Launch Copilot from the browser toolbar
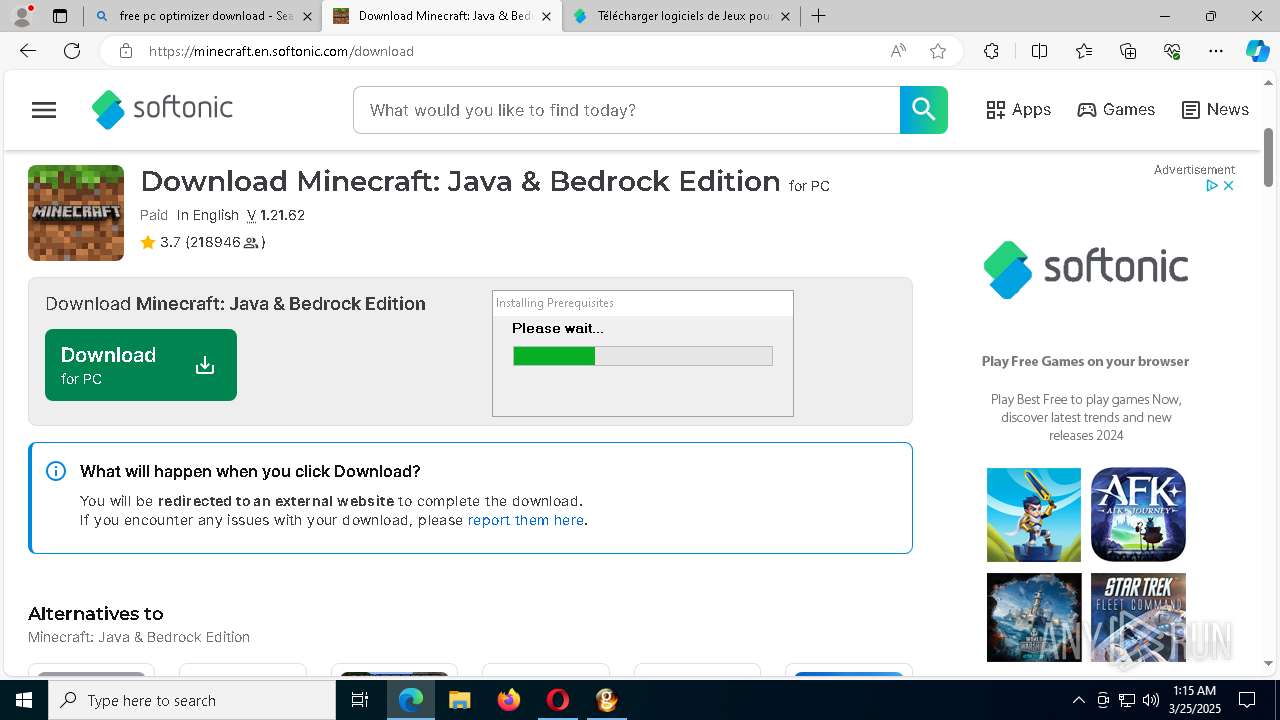The width and height of the screenshot is (1280, 720). [1257, 51]
